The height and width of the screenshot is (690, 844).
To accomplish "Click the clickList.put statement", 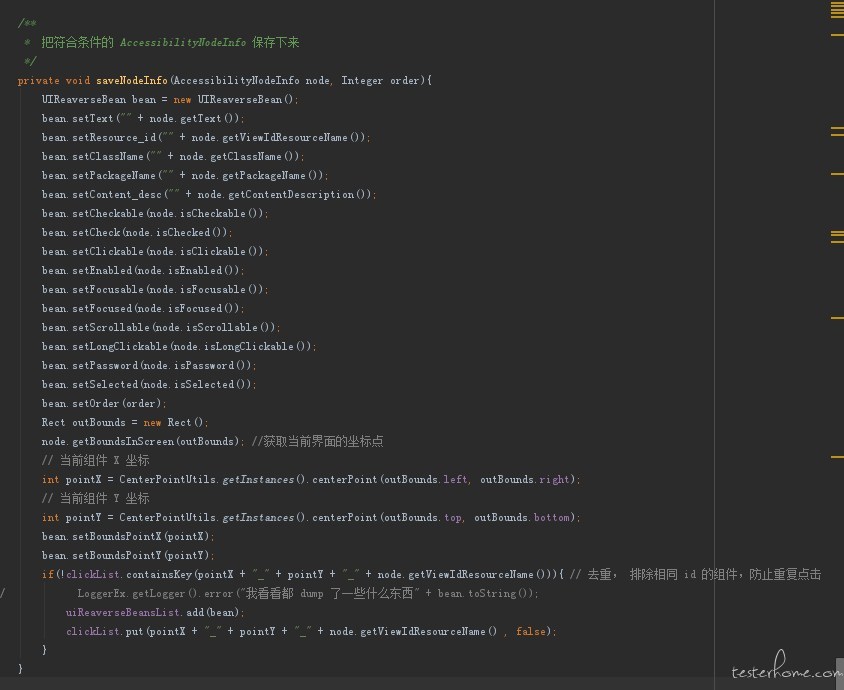I will (311, 631).
